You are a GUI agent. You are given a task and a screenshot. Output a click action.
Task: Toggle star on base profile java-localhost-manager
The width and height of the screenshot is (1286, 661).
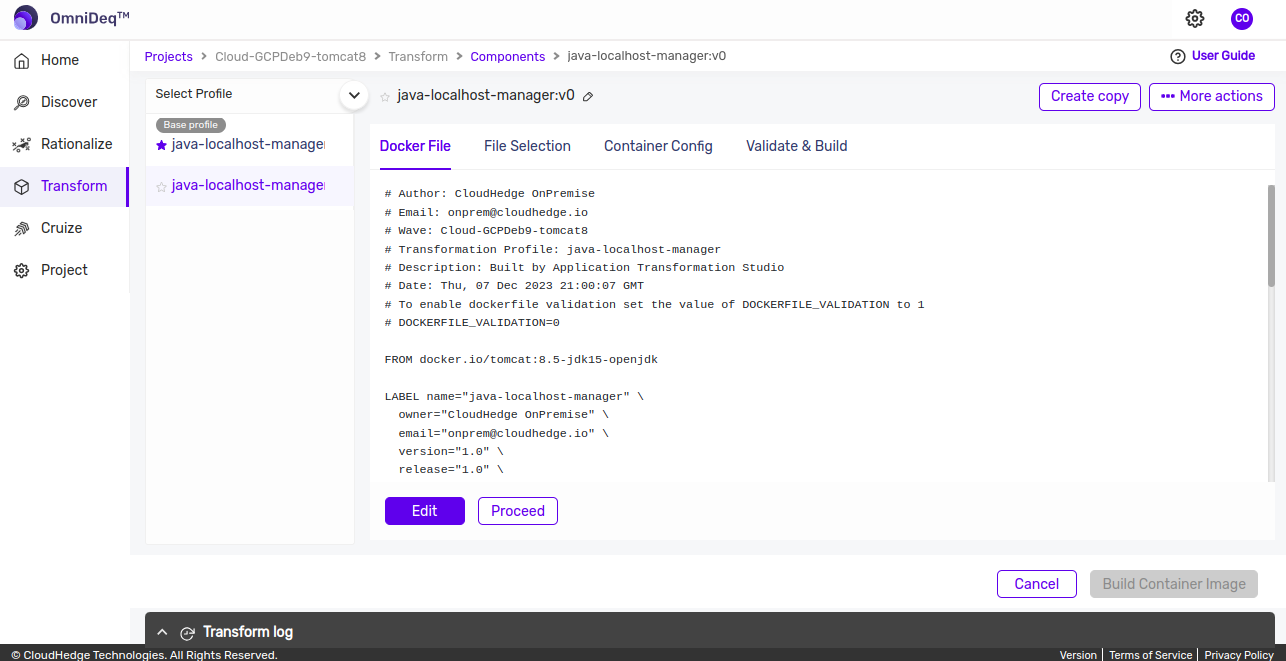162,145
